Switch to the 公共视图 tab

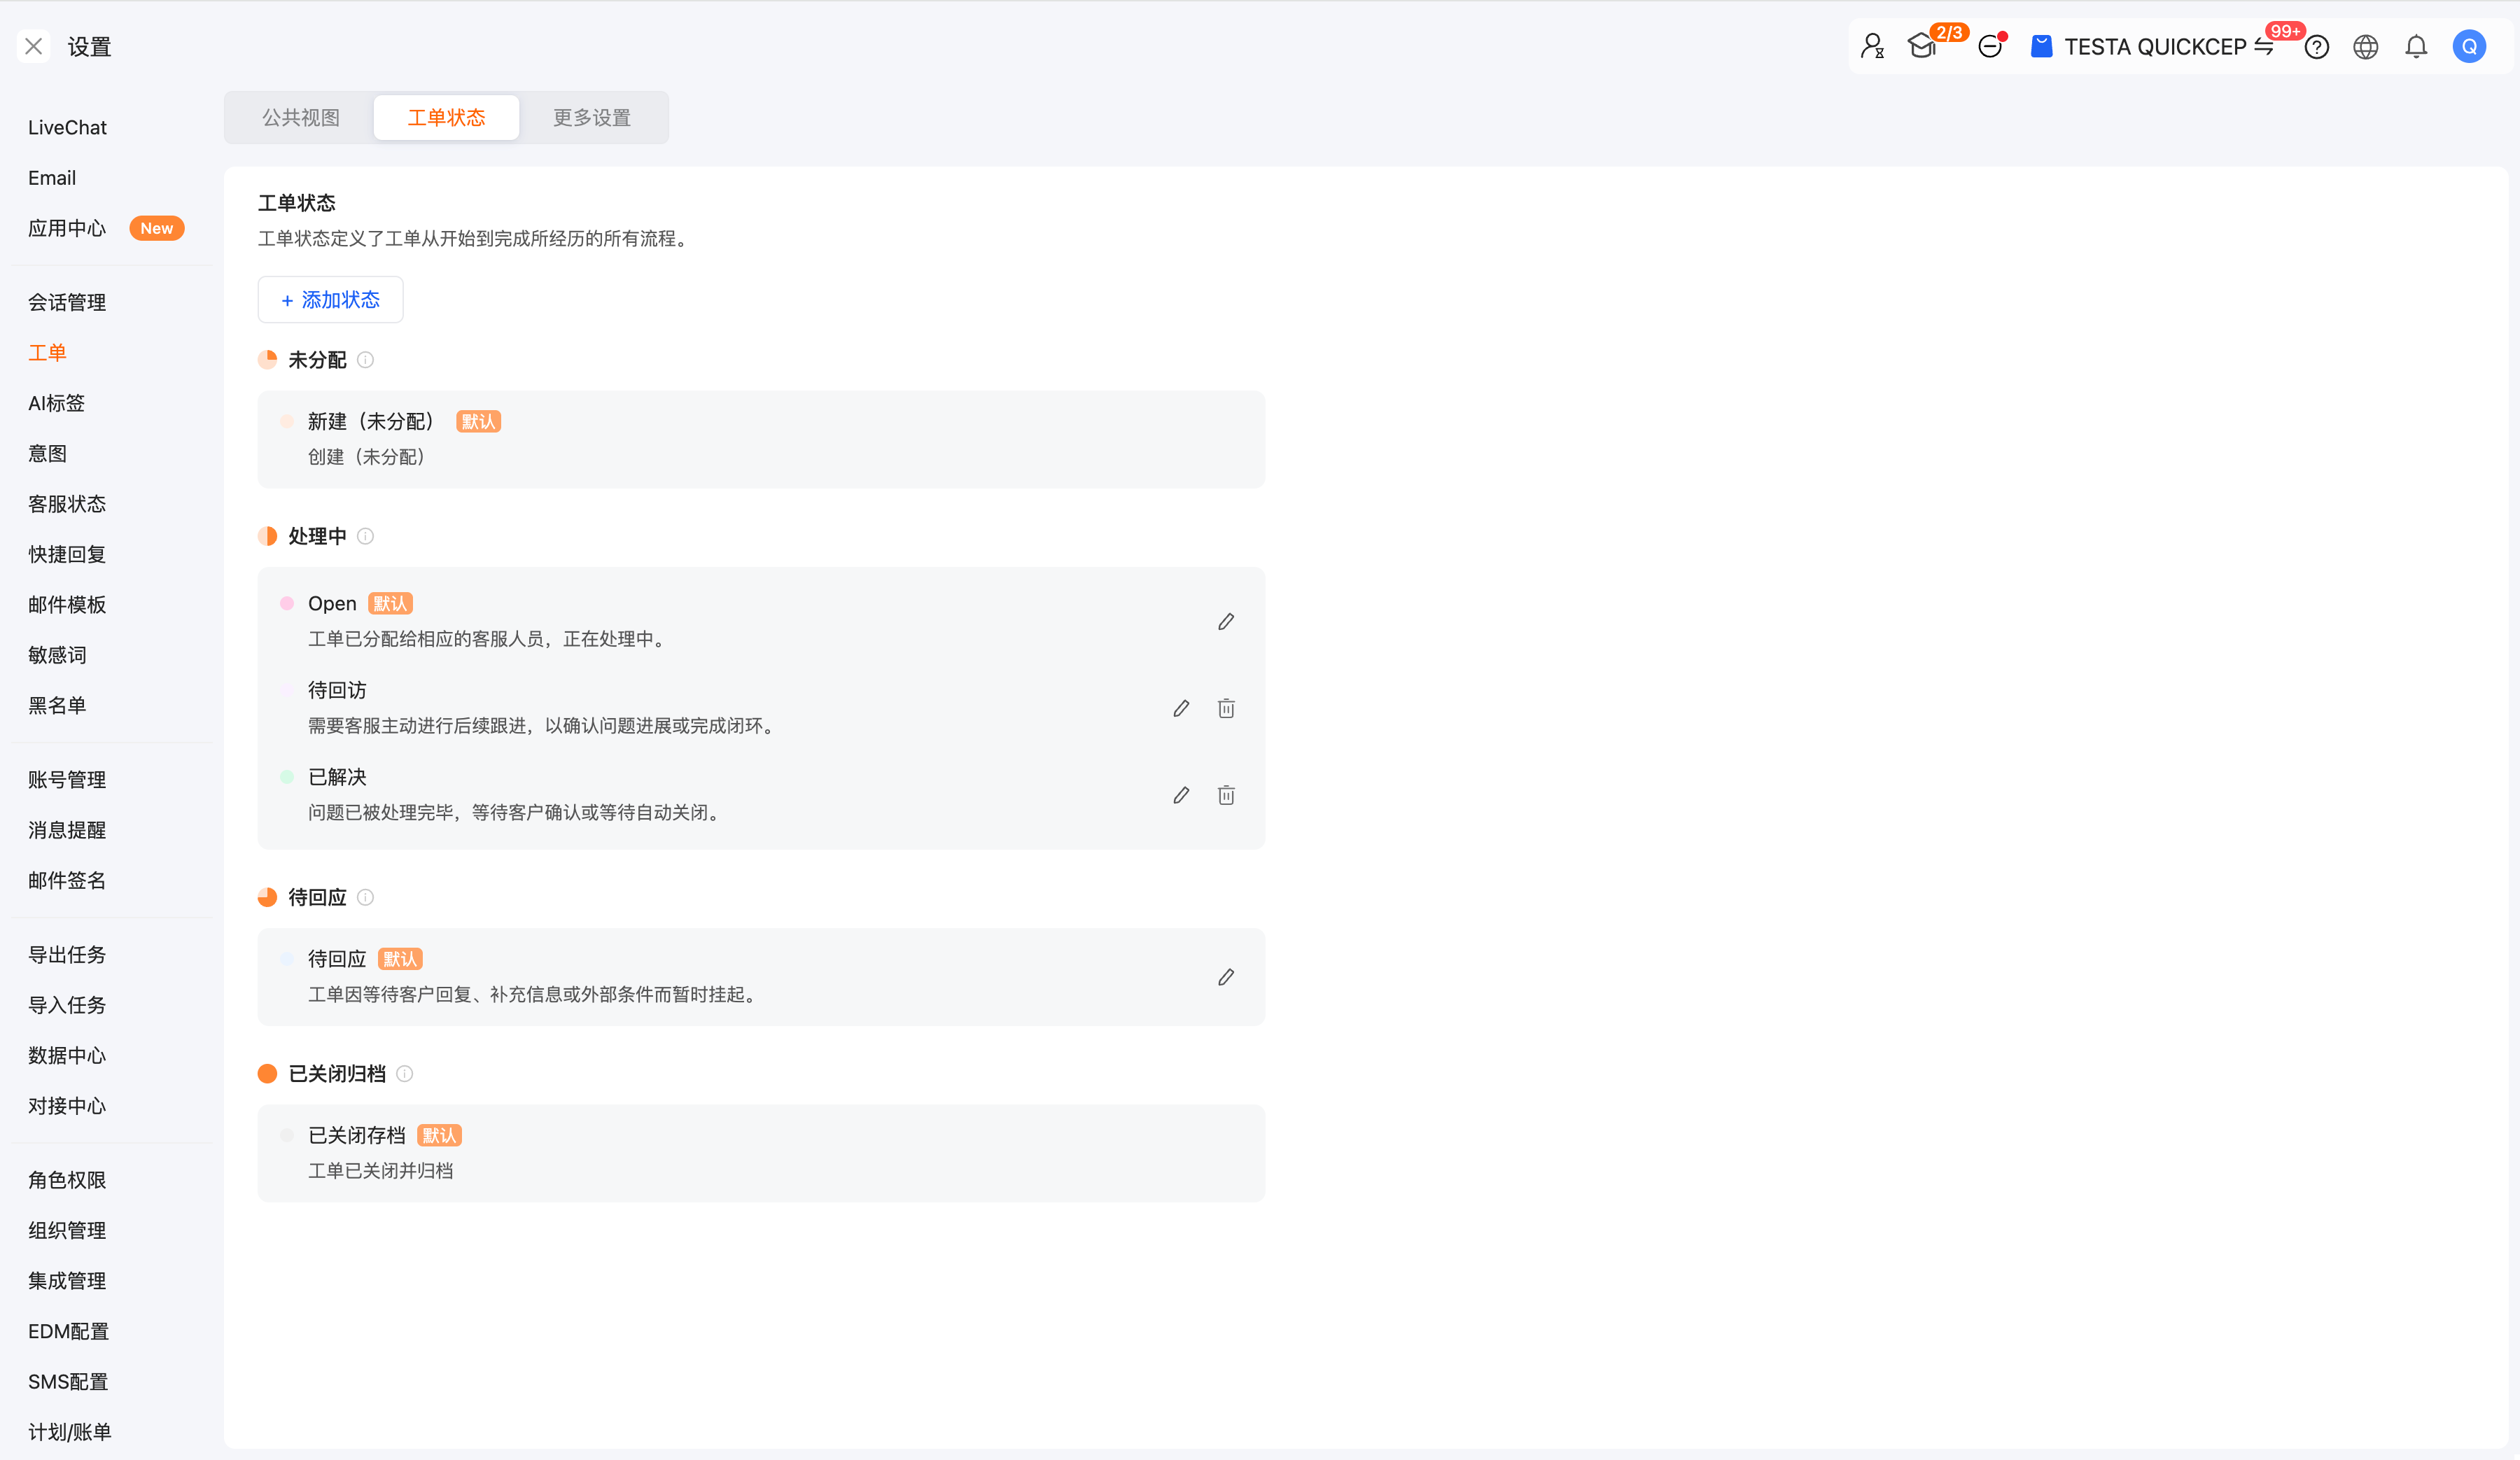pos(300,118)
